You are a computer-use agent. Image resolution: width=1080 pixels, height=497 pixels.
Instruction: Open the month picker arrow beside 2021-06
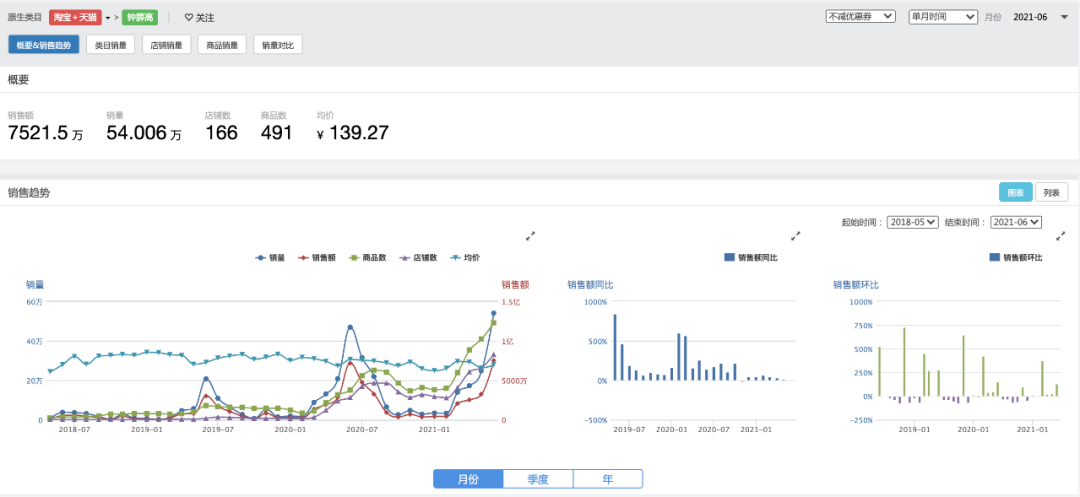[x=1063, y=17]
